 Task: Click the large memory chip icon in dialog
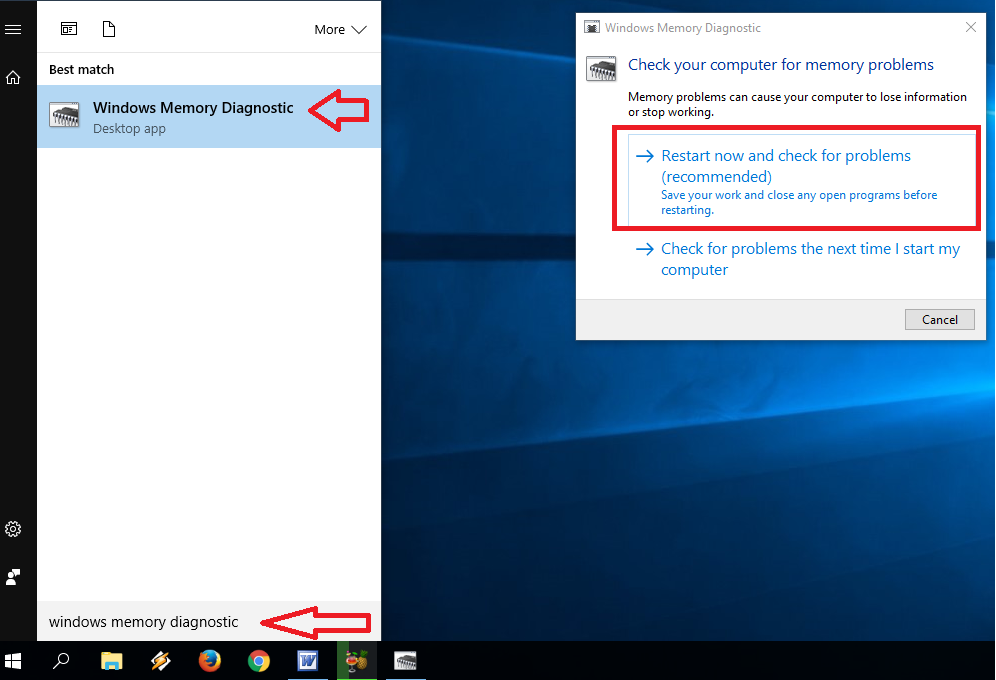tap(601, 69)
